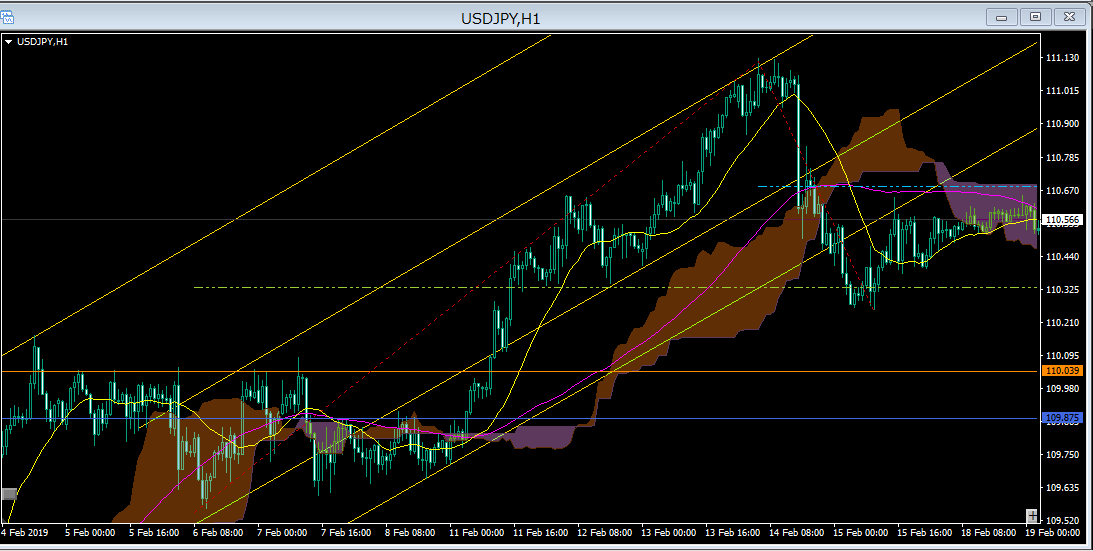Screen dimensions: 1093x551
Task: Click price axis value 110.785
Action: point(1062,158)
